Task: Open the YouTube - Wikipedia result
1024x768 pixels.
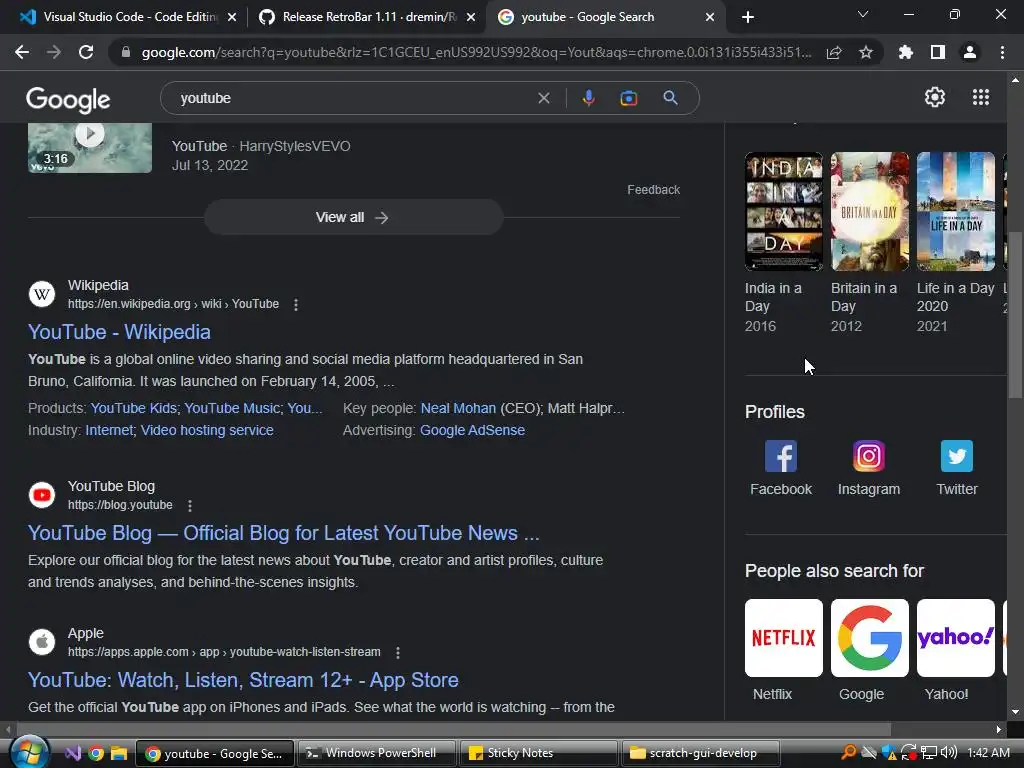Action: [120, 332]
